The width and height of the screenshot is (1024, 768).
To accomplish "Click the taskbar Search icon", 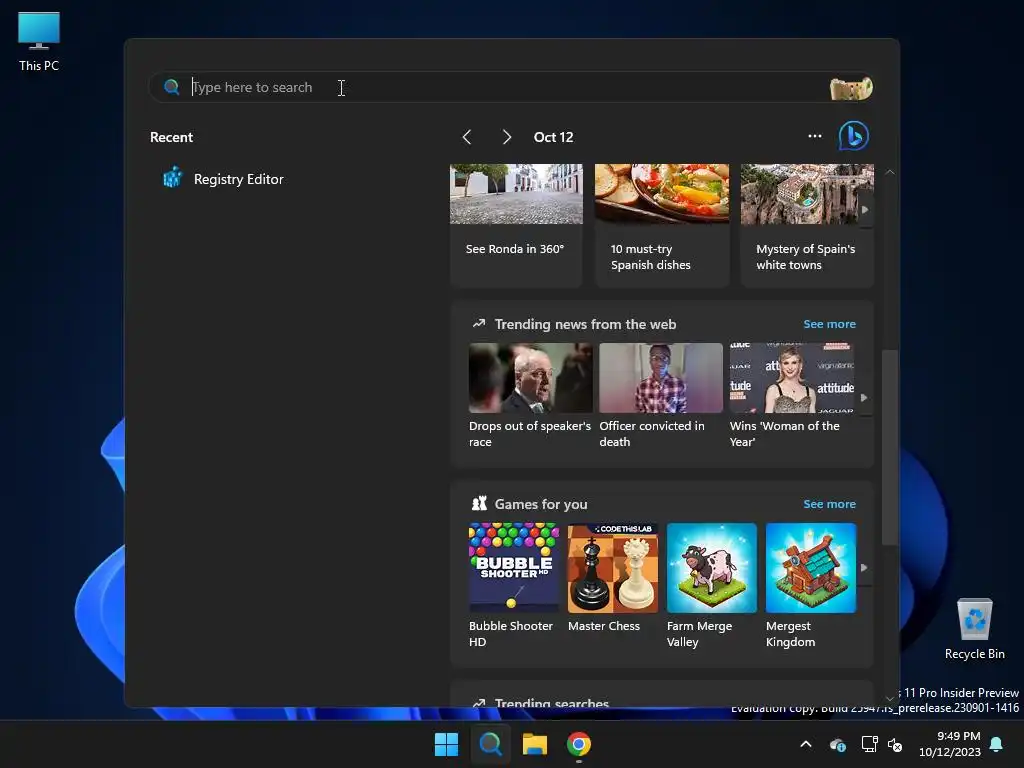I will tap(490, 744).
